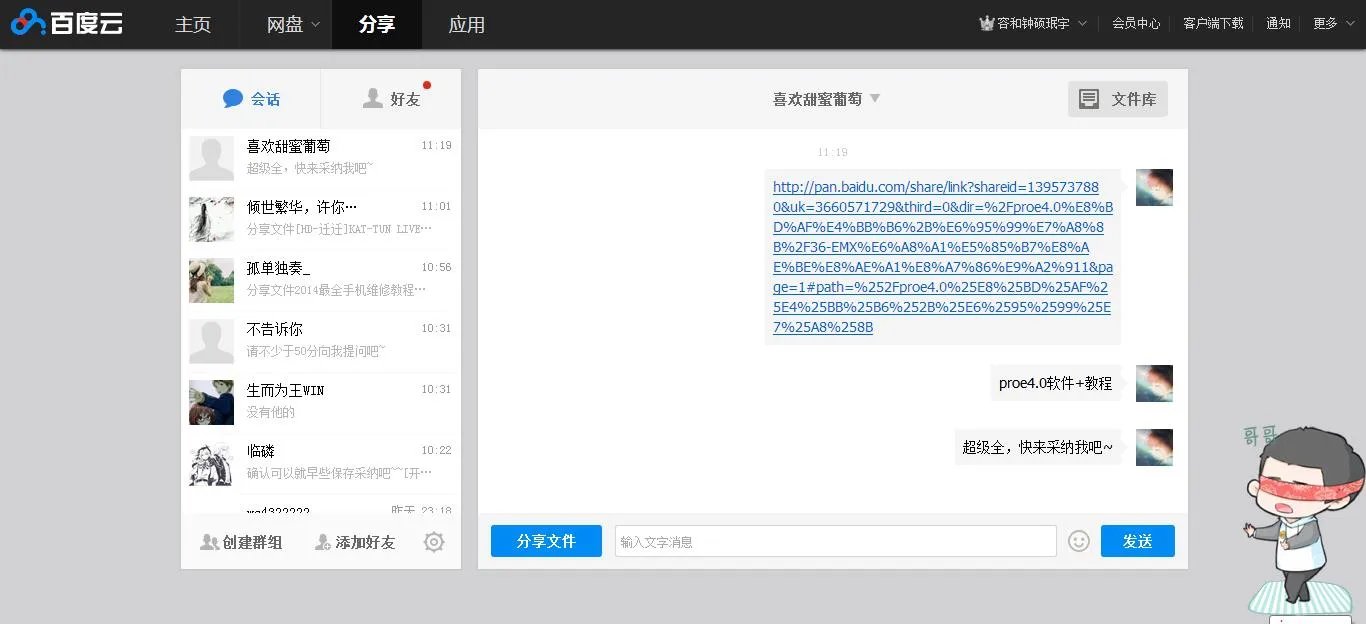Click the emoji smiley icon near message box
This screenshot has height=624, width=1366.
[1078, 540]
